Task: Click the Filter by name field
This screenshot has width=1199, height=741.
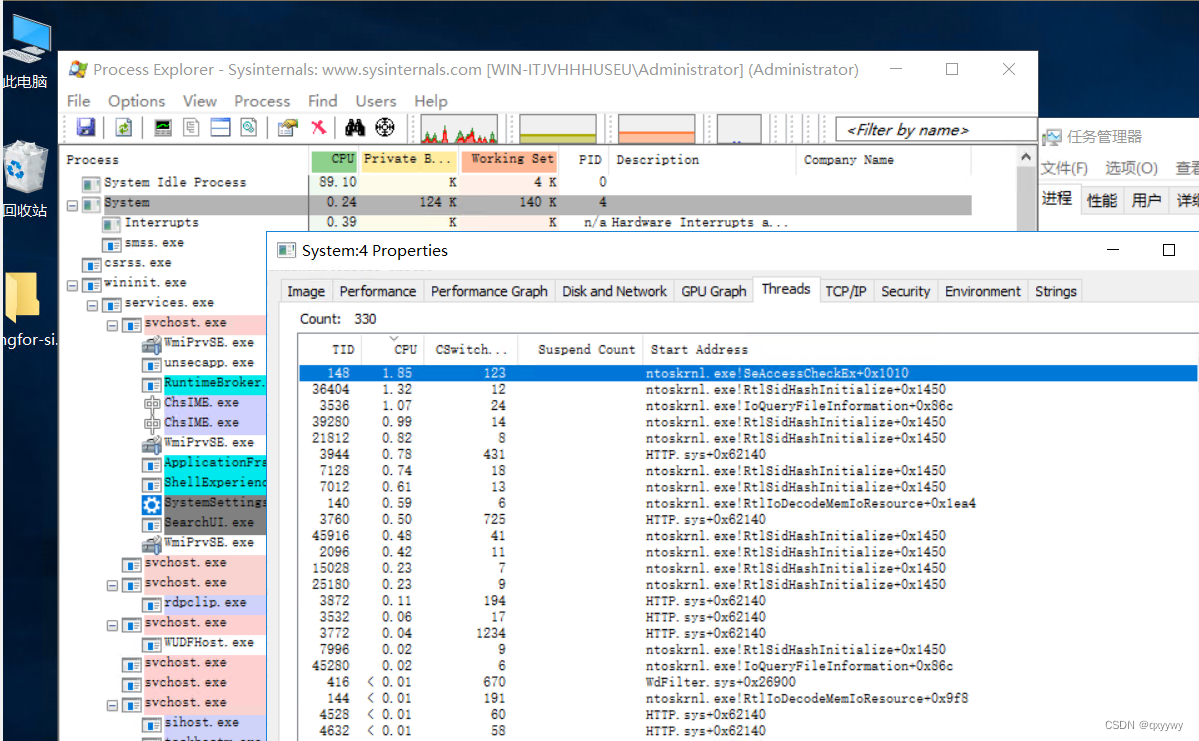Action: tap(935, 130)
